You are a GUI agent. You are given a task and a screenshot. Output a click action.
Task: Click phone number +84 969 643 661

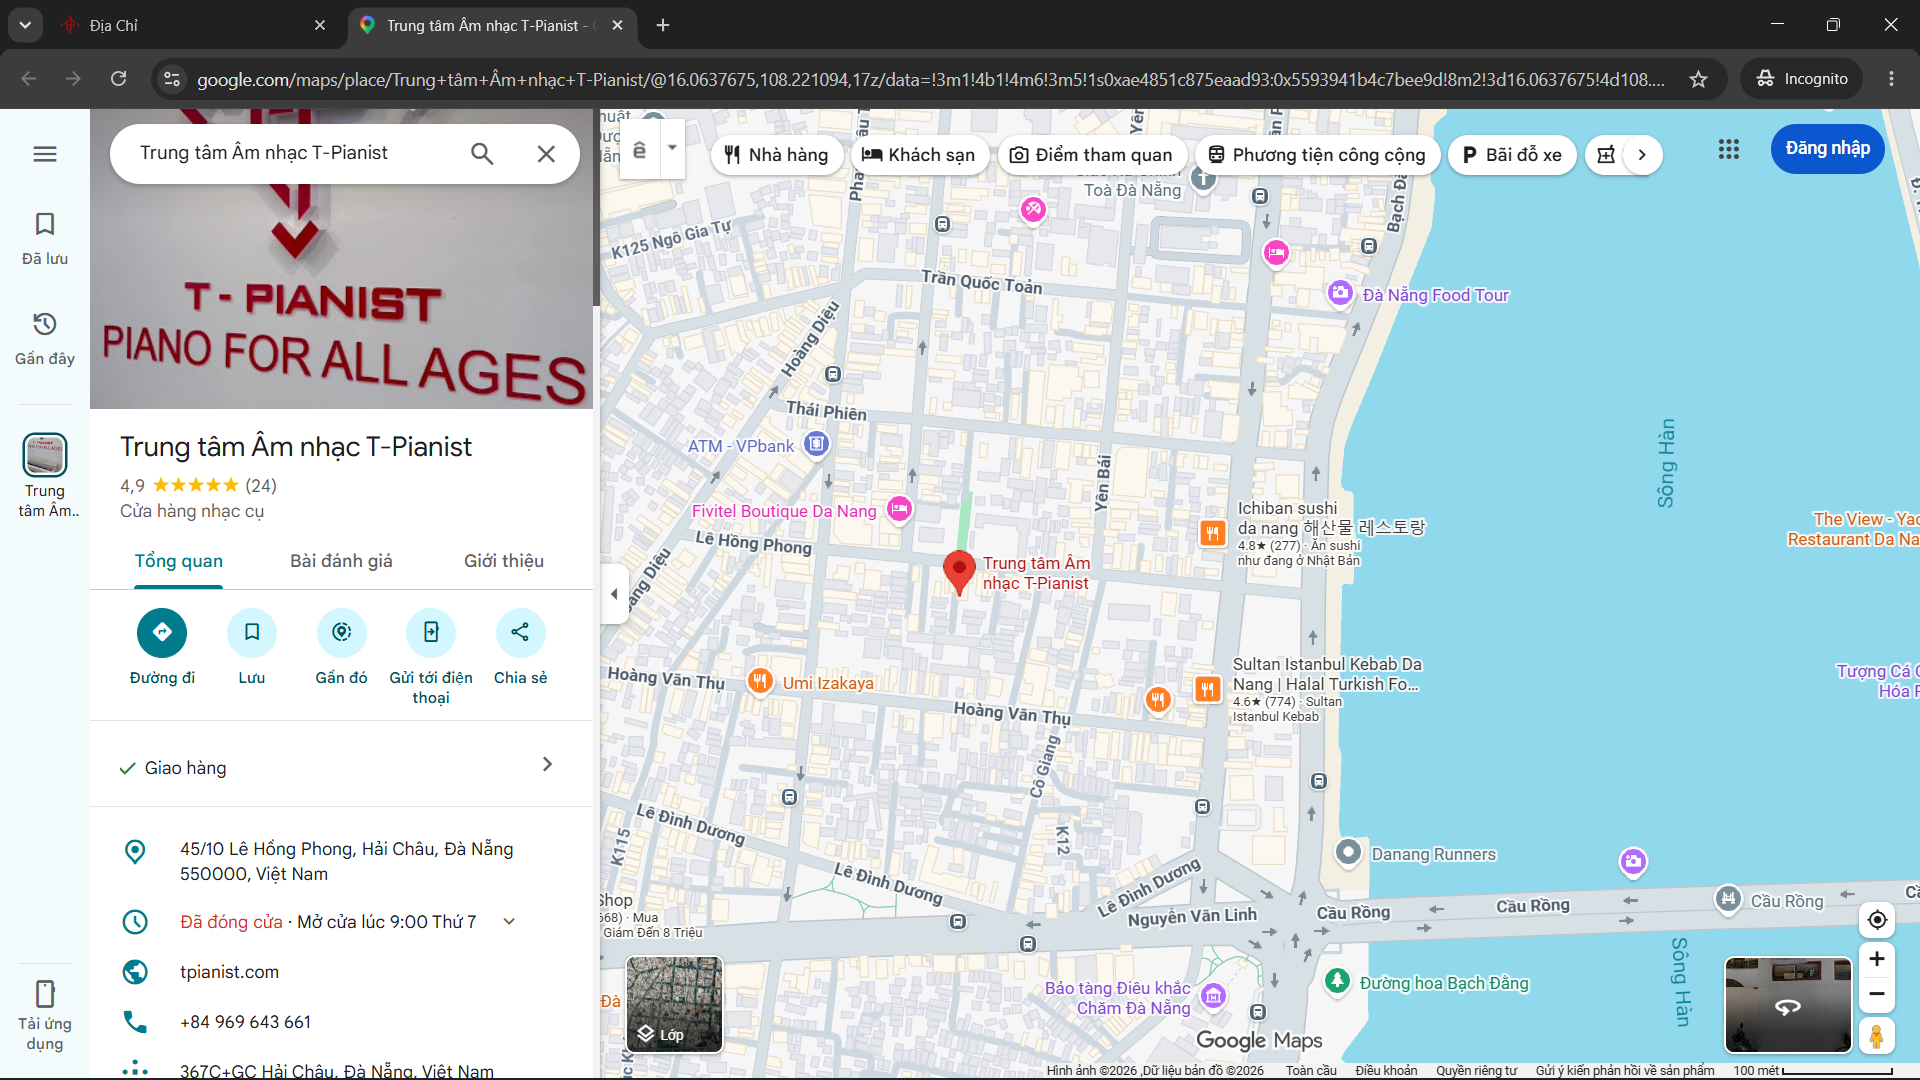click(245, 1022)
